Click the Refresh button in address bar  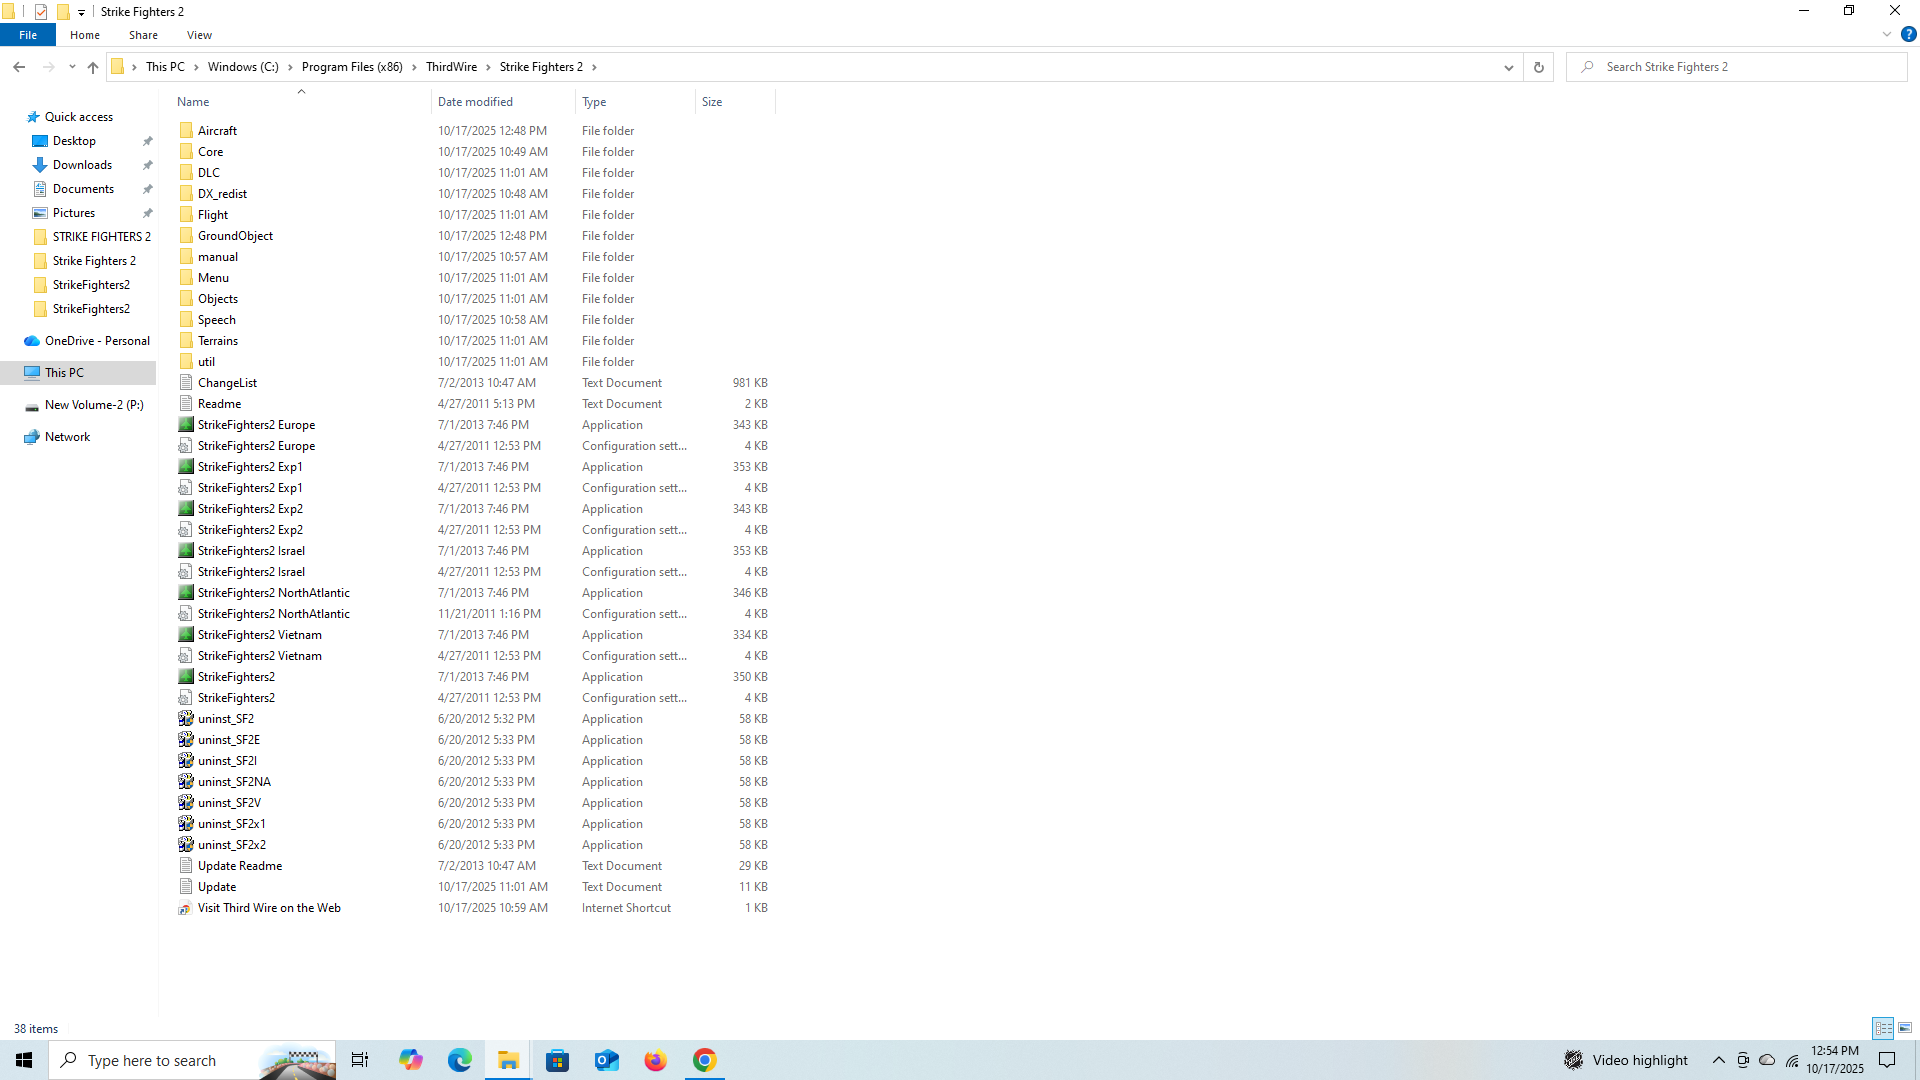(1538, 67)
